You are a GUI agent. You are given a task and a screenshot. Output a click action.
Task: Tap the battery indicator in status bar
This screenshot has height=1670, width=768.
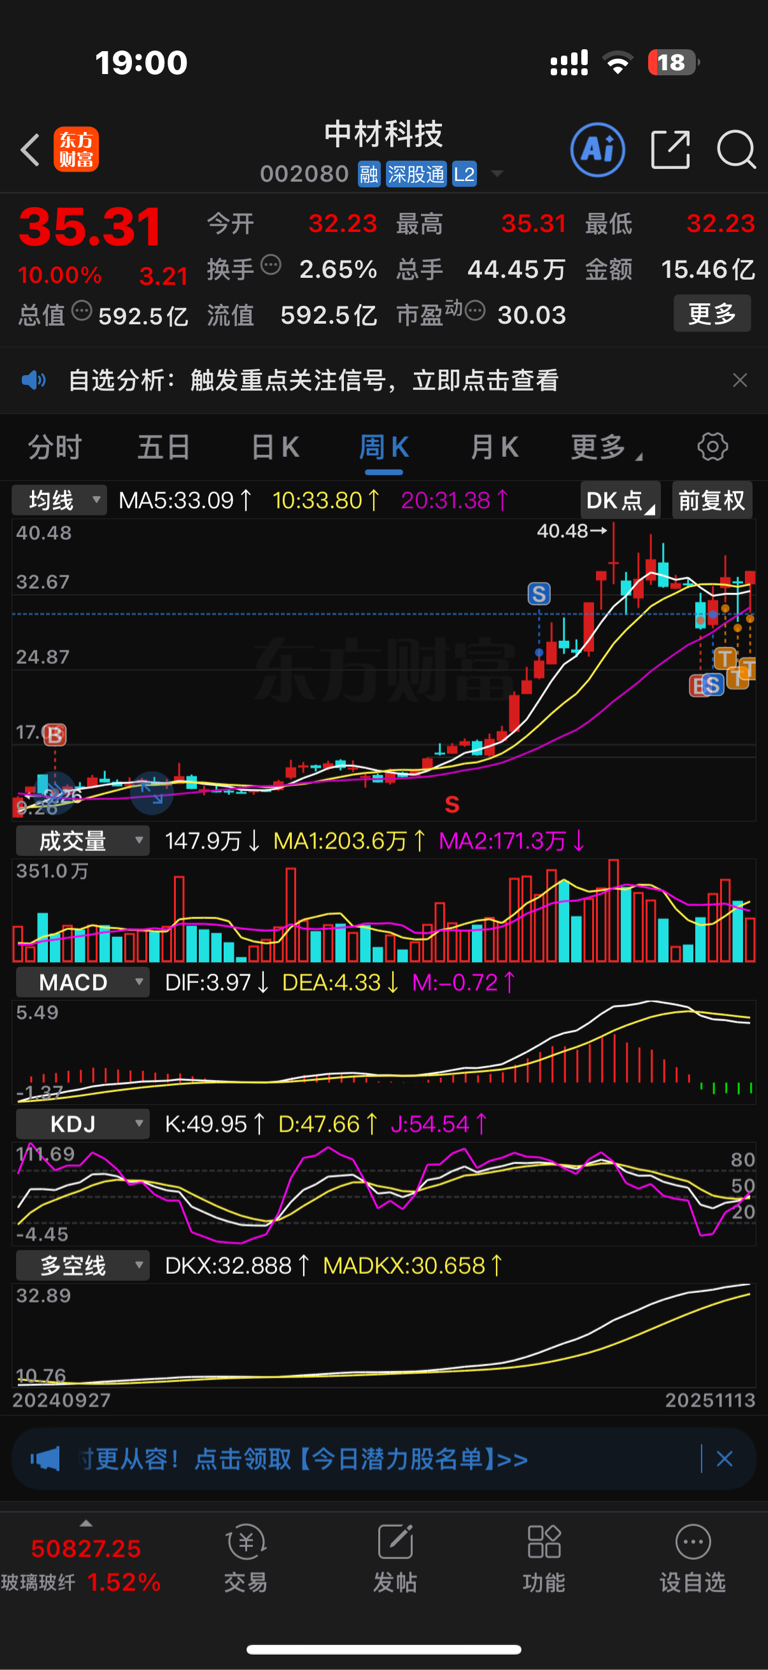[x=673, y=63]
